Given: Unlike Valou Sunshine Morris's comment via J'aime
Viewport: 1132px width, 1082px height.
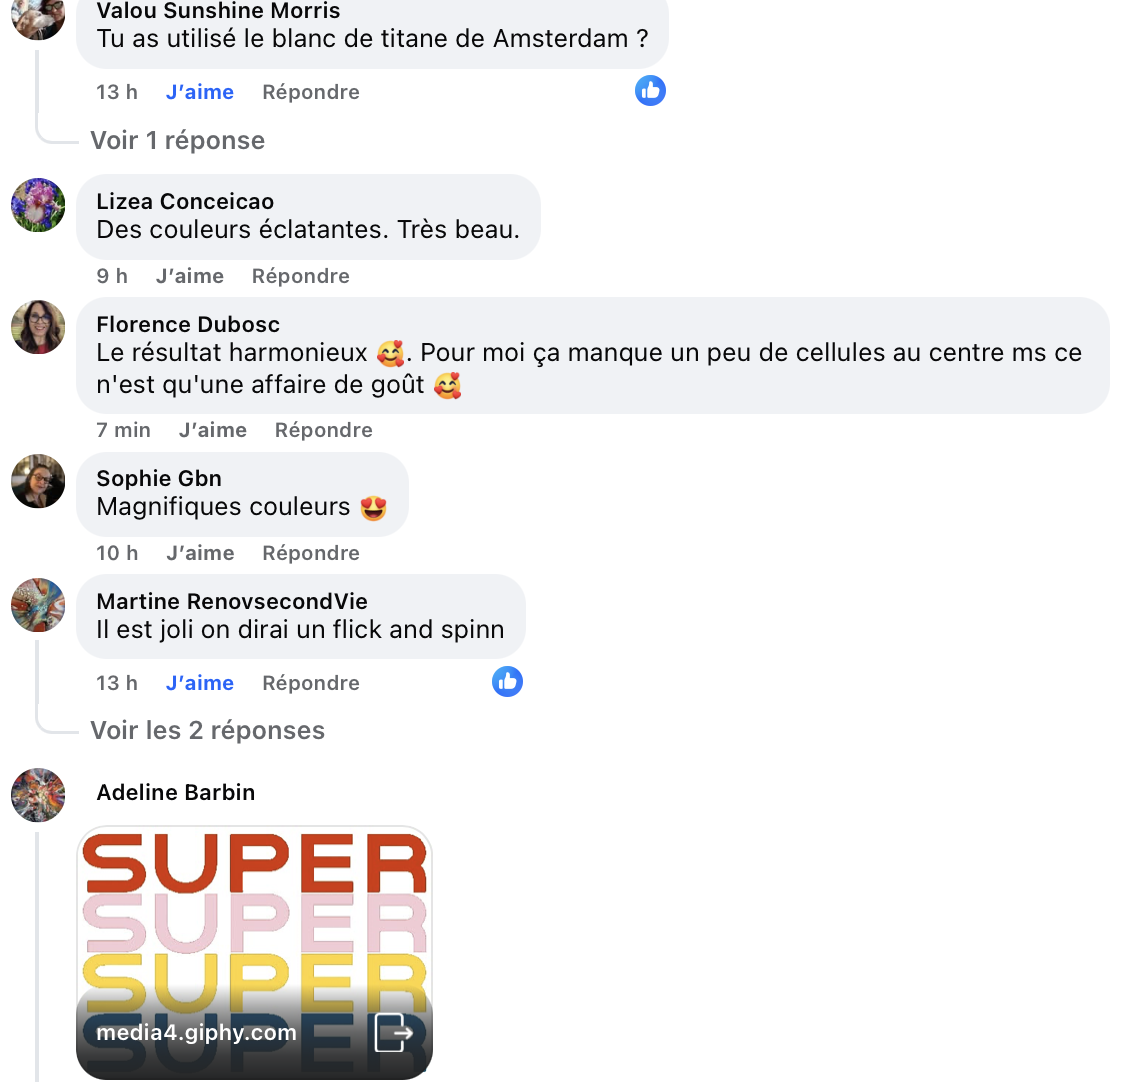Looking at the screenshot, I should click(200, 92).
